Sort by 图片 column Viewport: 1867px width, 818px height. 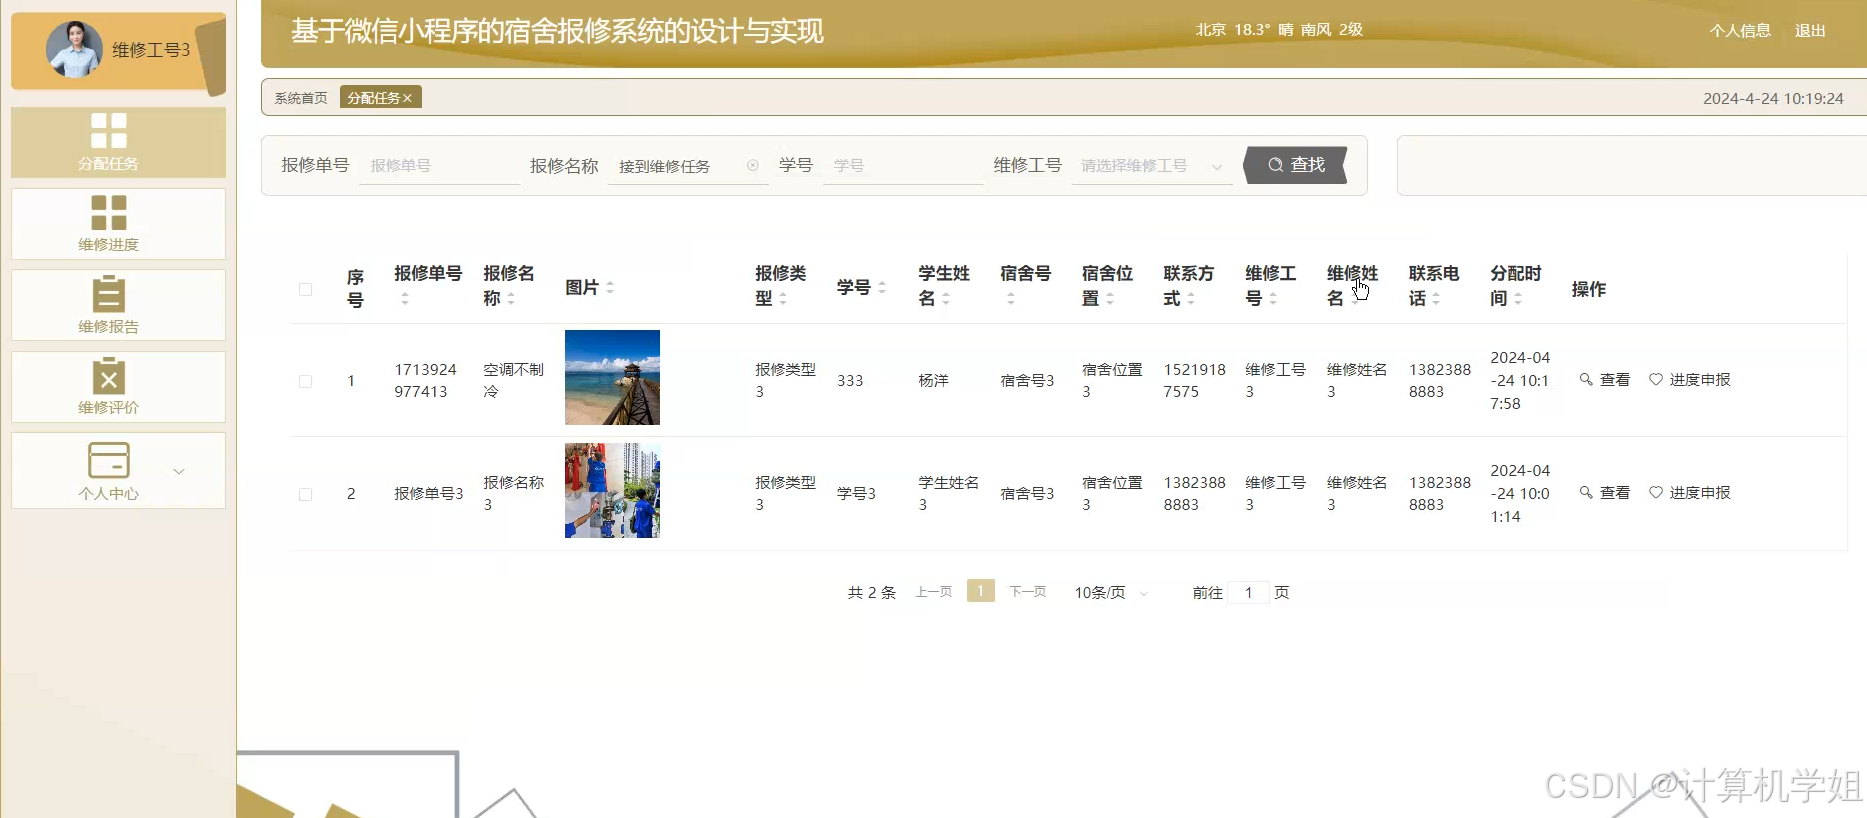[610, 287]
